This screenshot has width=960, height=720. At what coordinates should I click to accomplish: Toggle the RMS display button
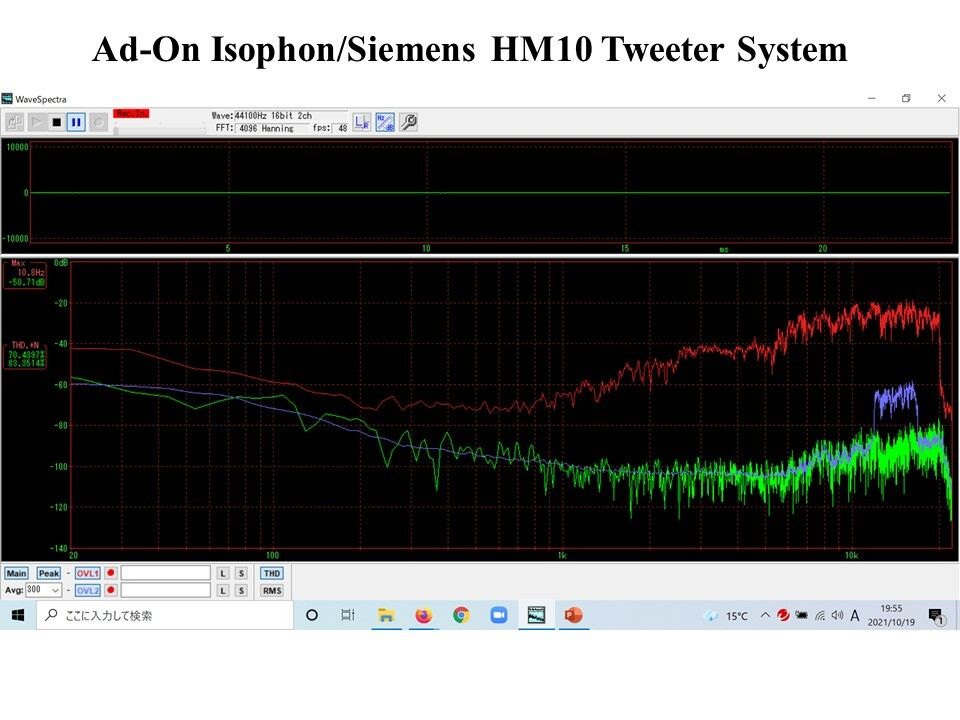click(x=272, y=591)
